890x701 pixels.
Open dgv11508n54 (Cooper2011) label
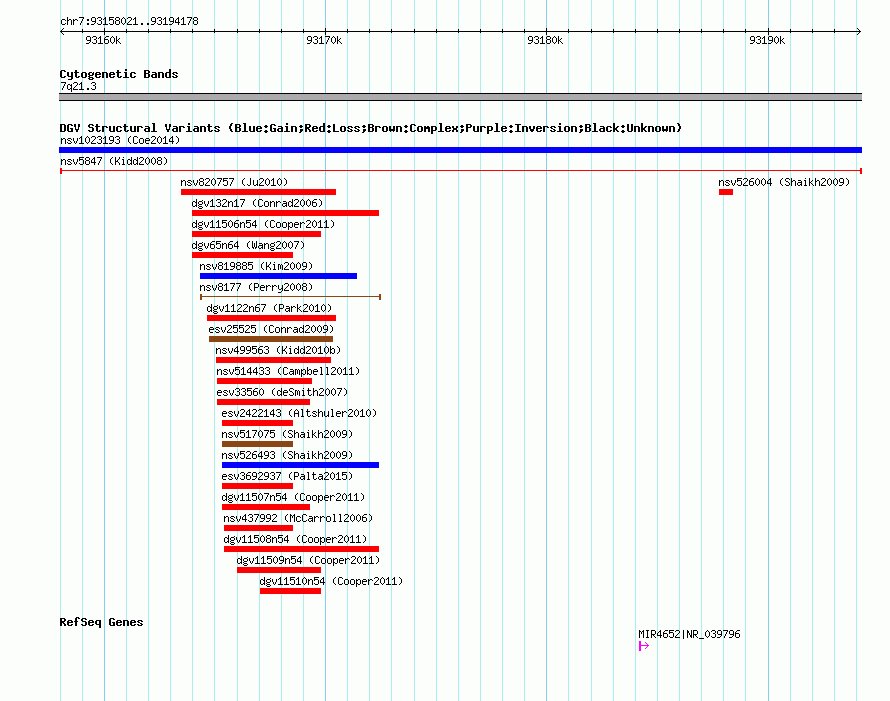pyautogui.click(x=295, y=539)
